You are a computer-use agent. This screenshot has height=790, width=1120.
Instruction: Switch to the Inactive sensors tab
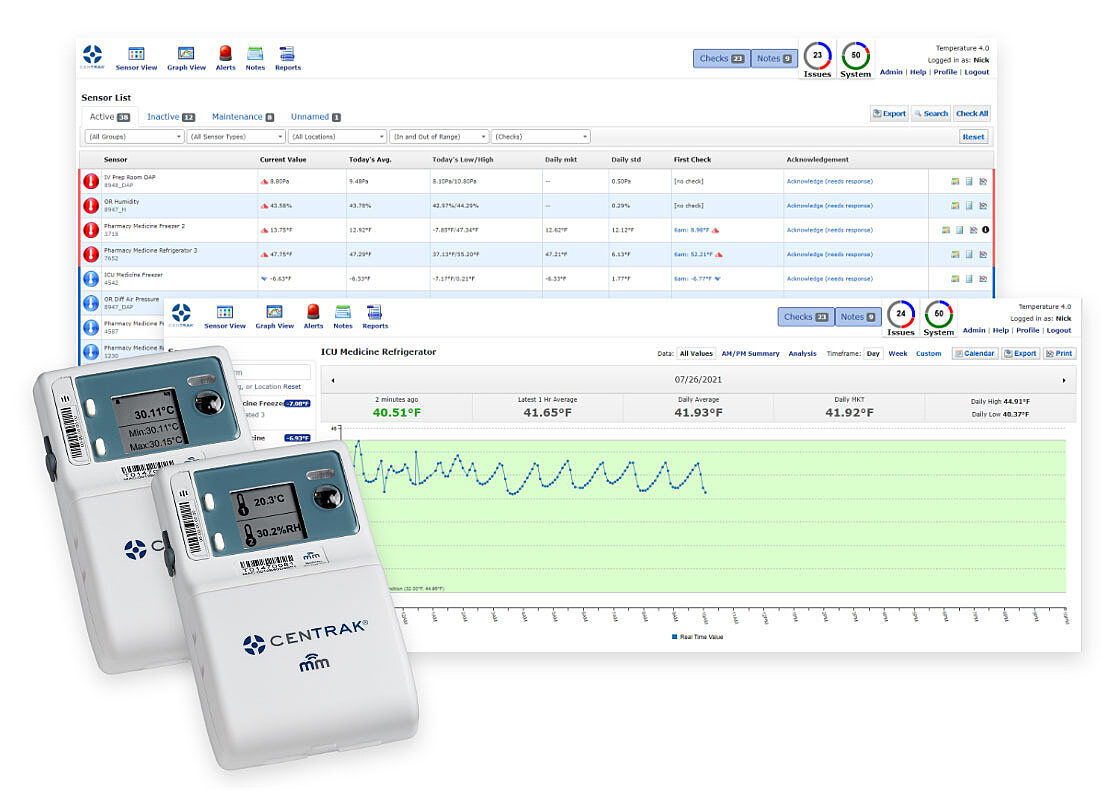click(x=168, y=116)
